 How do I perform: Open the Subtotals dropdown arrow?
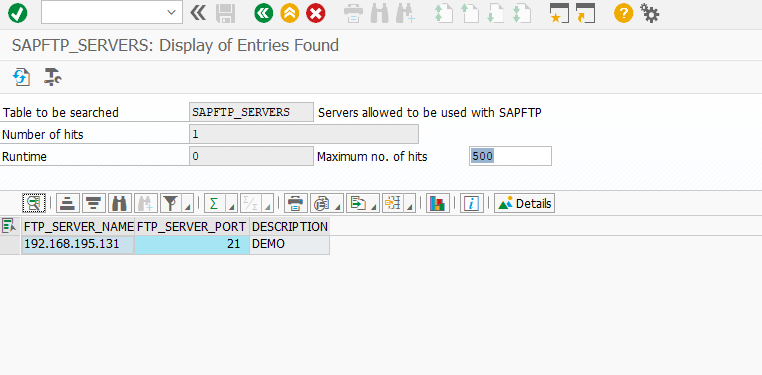coord(268,204)
